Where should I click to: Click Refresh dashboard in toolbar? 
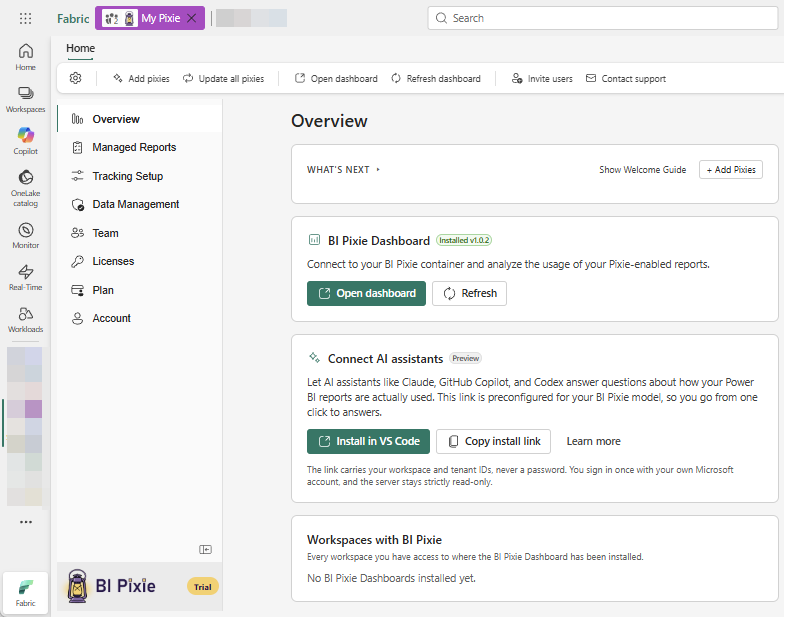(435, 79)
